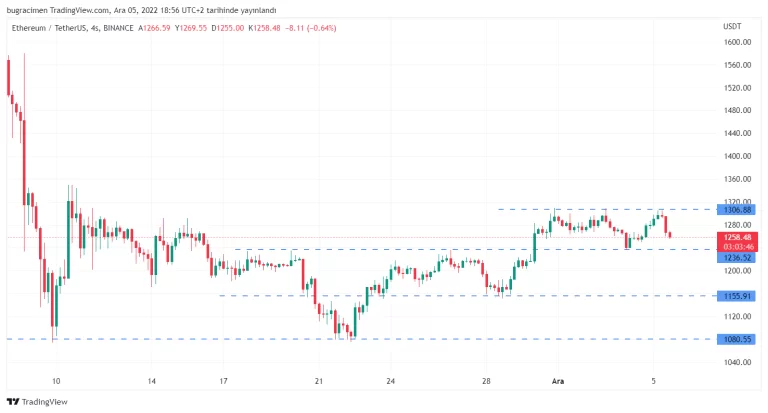768x413 pixels.
Task: Click the TradingView logo at bottom left
Action: pos(38,402)
